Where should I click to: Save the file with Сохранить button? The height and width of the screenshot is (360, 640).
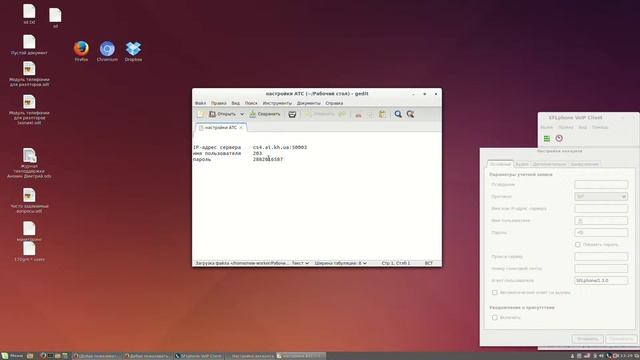point(265,114)
